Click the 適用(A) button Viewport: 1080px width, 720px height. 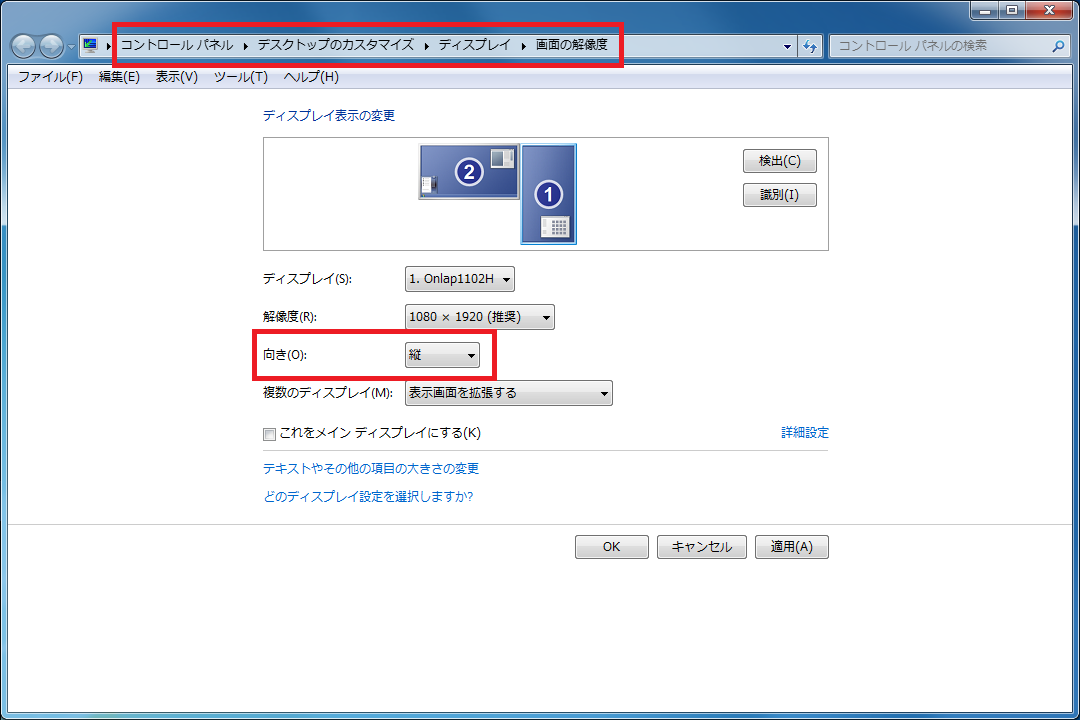pyautogui.click(x=791, y=547)
